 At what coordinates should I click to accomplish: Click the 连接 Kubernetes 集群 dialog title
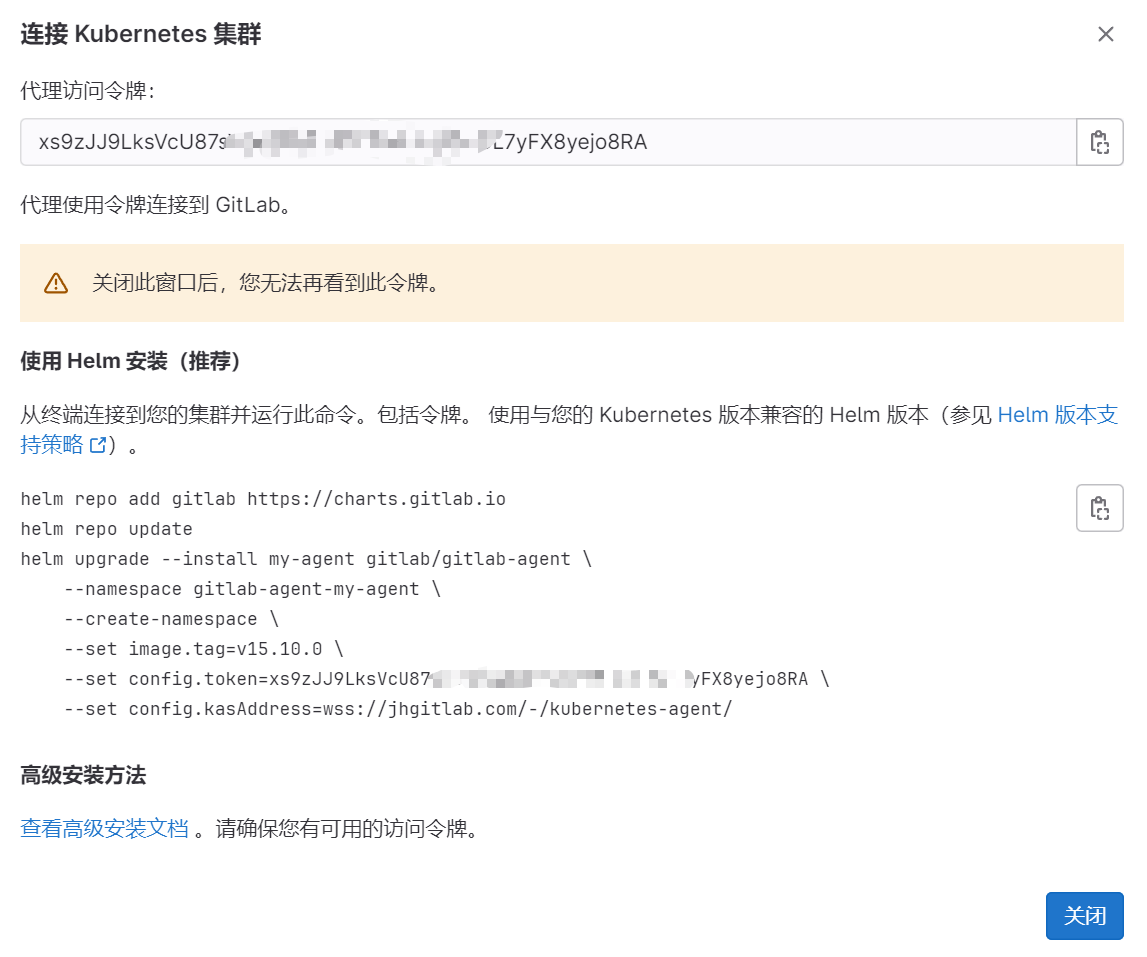(x=141, y=35)
